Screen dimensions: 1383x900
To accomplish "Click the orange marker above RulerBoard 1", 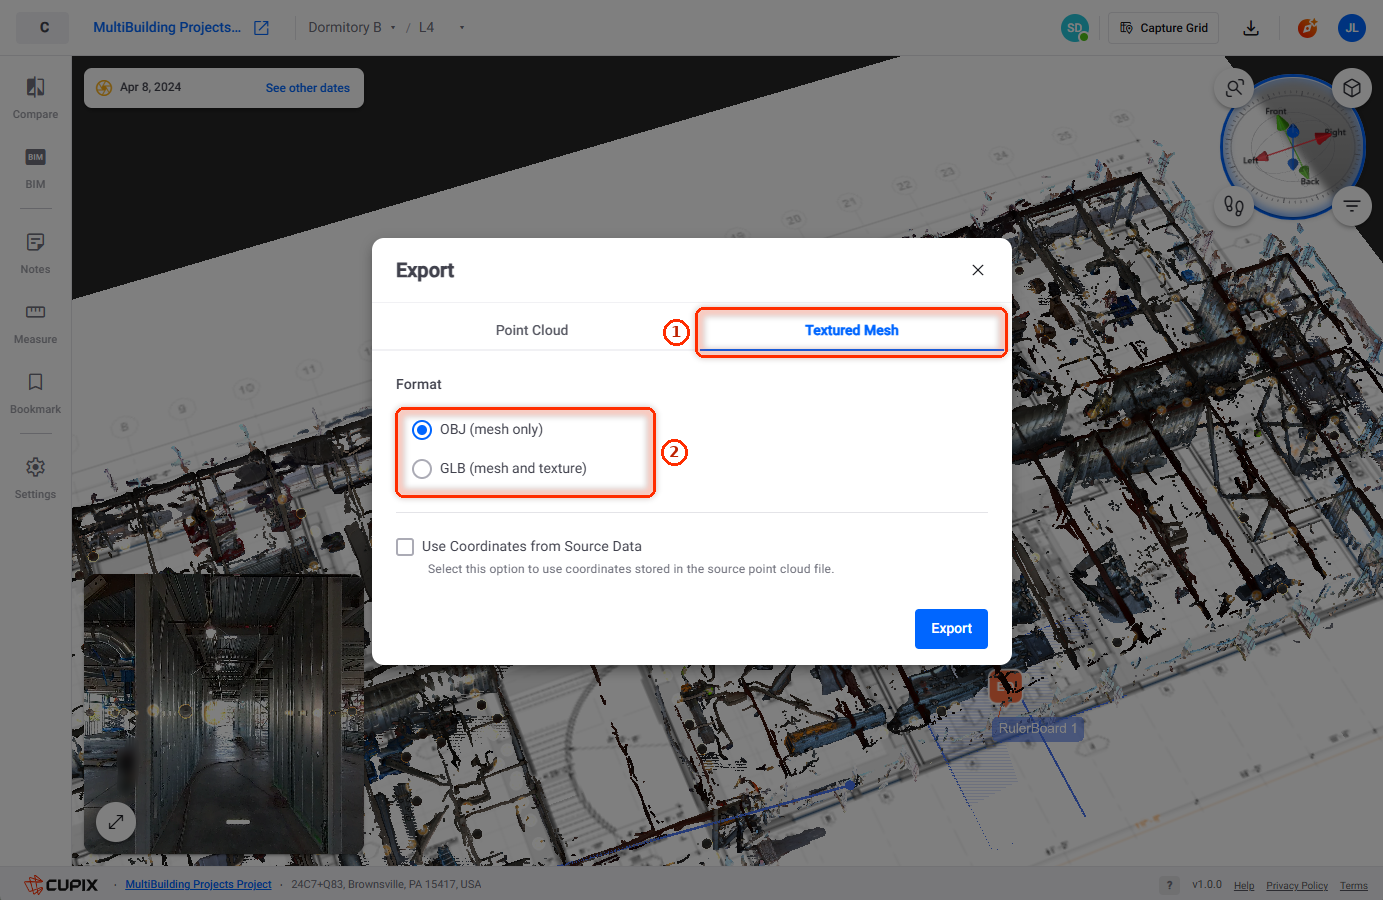I will (1005, 687).
